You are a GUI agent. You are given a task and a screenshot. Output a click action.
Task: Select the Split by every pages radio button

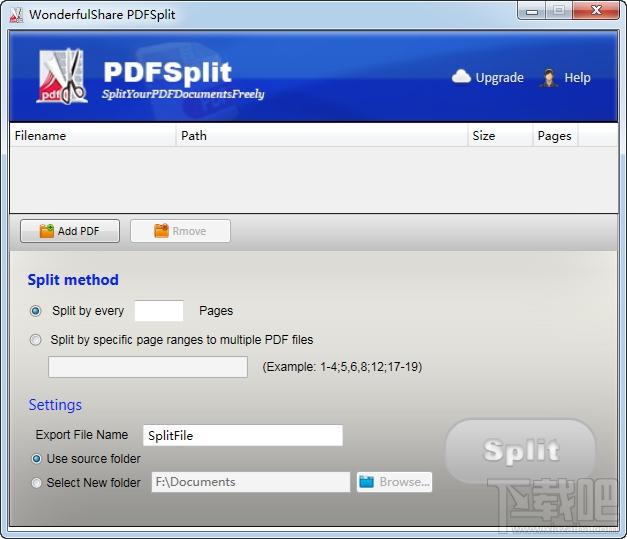(x=36, y=311)
